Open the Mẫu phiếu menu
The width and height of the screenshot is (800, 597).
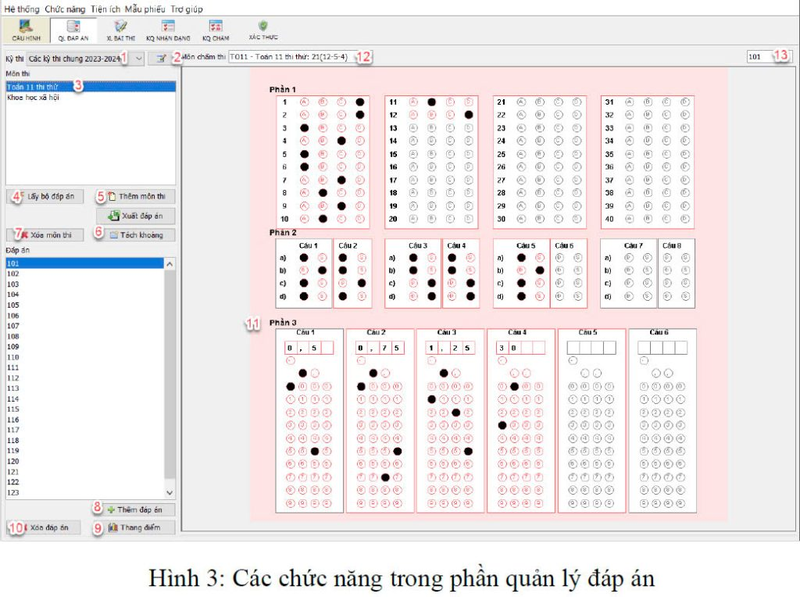[x=145, y=9]
